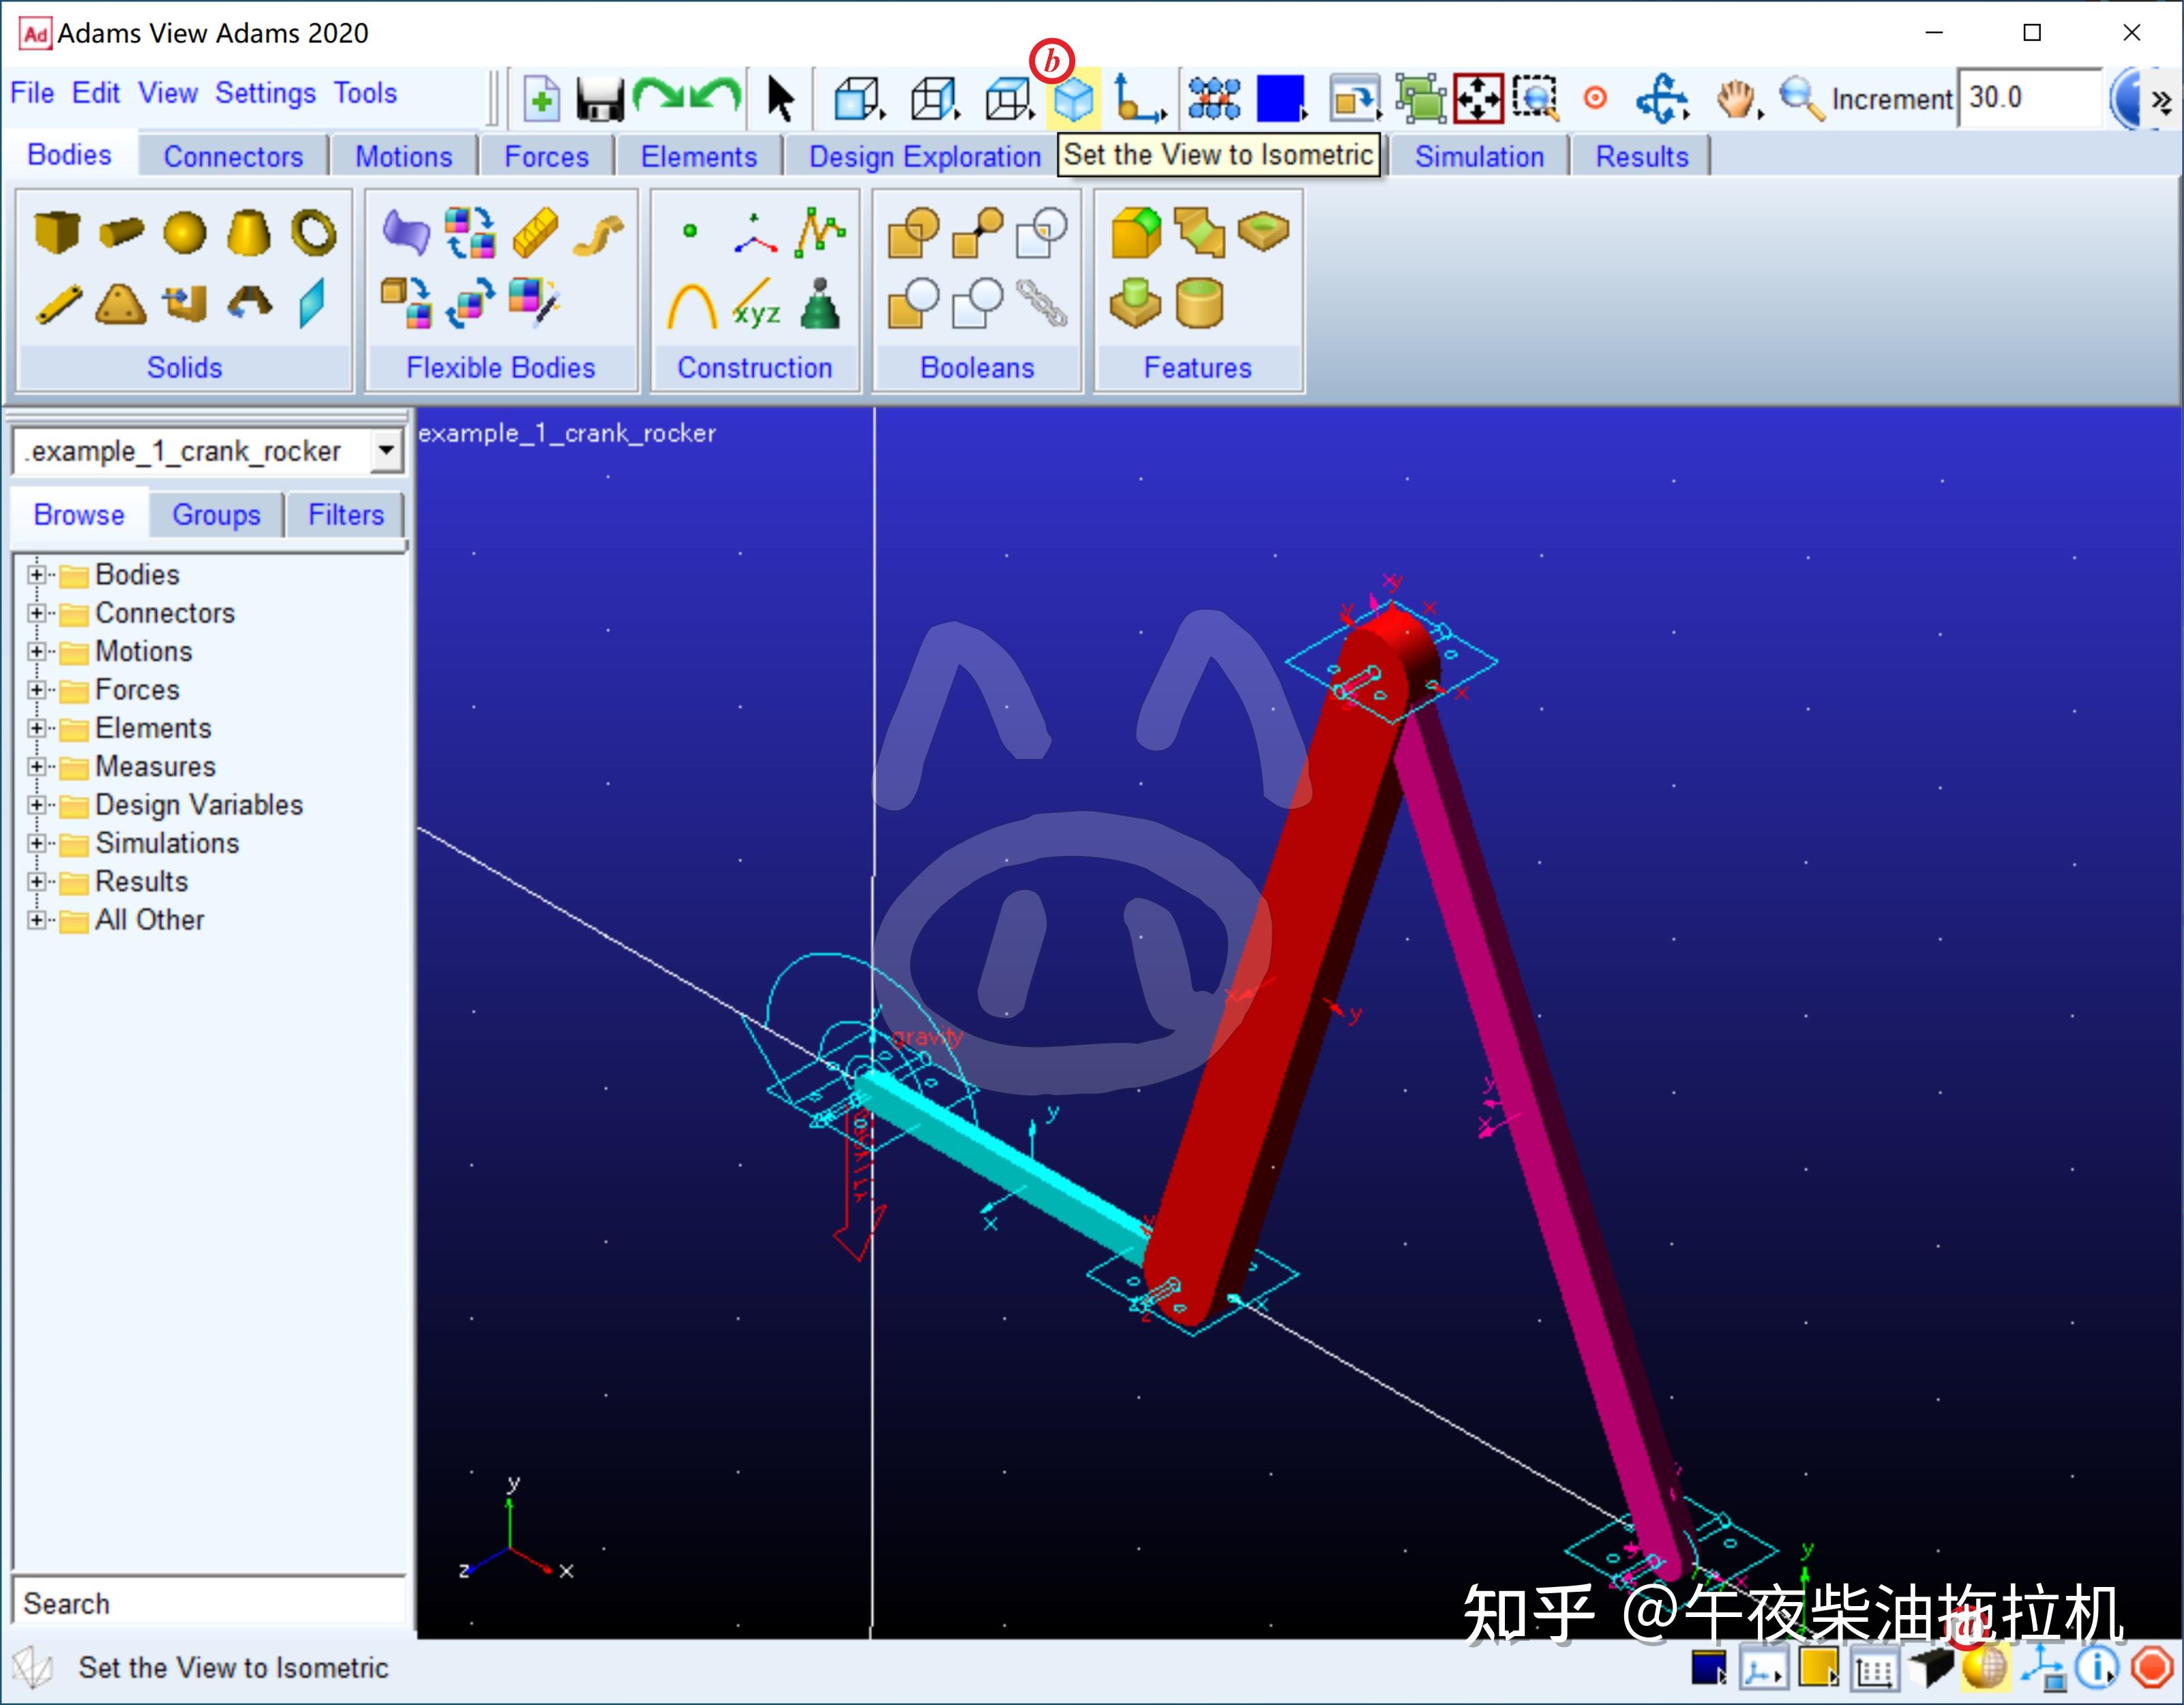Click the hand pan view tool
2184x1705 pixels.
coord(1735,99)
